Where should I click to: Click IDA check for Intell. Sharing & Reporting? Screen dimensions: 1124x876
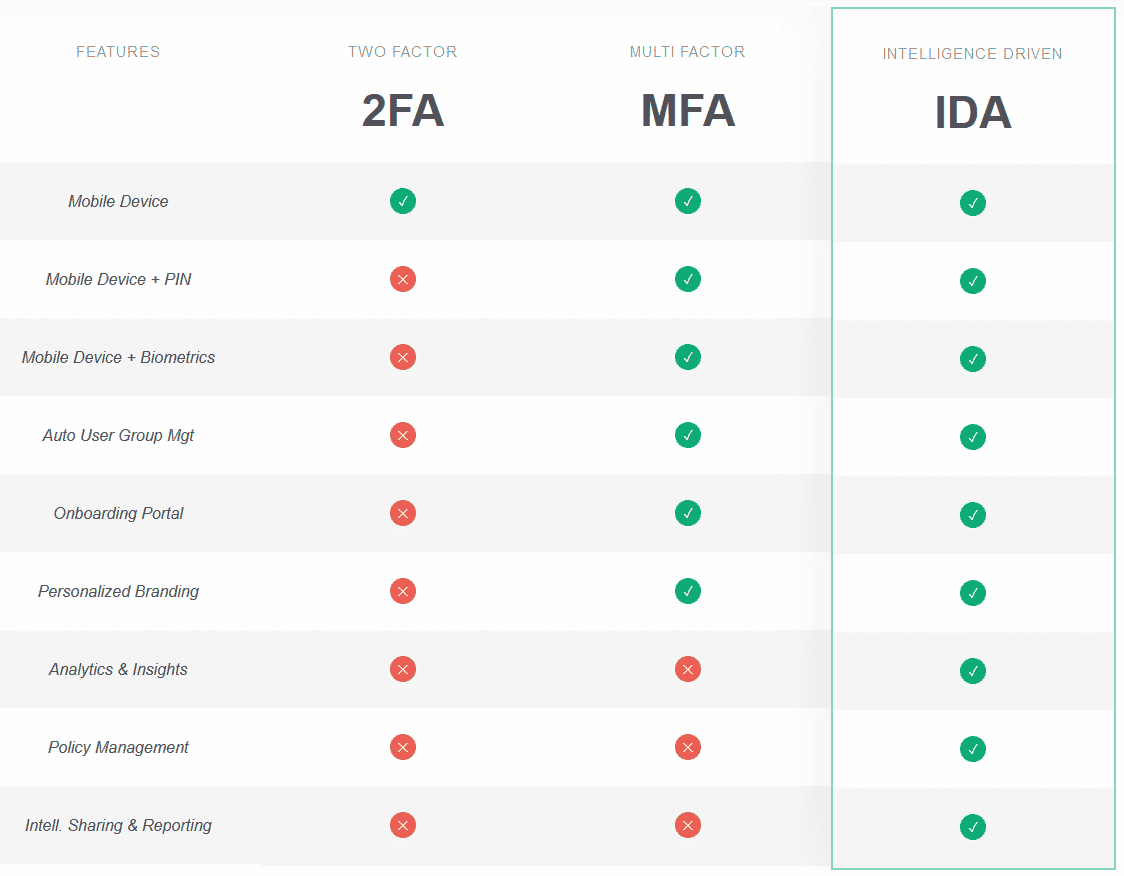pos(973,827)
